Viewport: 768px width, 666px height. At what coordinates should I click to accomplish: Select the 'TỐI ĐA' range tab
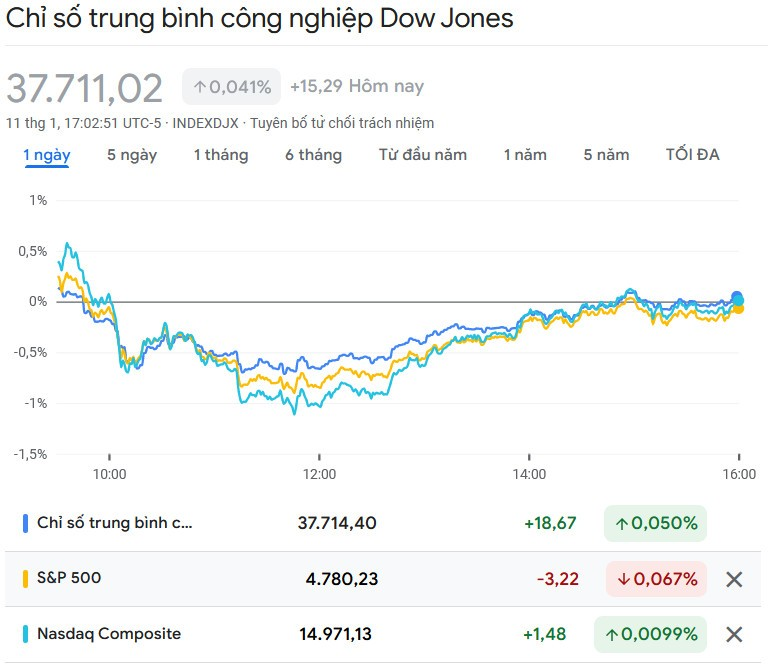pos(692,155)
